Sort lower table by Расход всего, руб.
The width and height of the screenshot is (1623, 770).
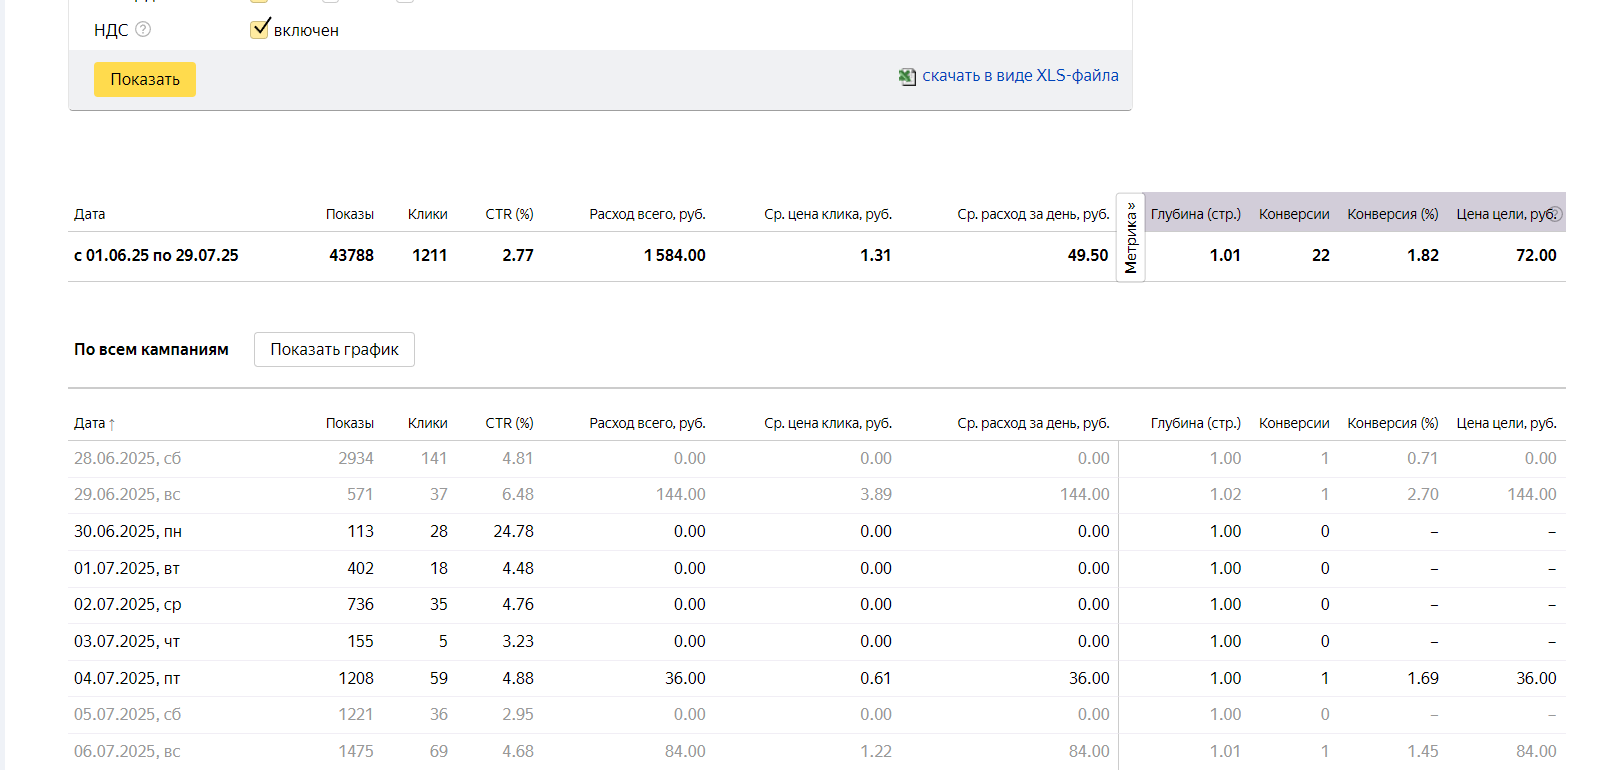point(647,423)
